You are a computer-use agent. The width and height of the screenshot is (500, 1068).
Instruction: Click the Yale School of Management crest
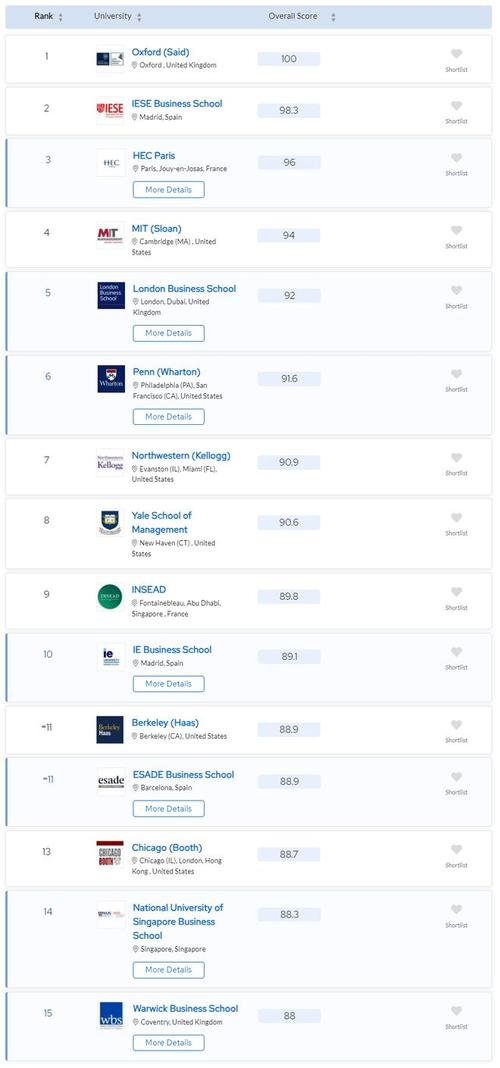[x=110, y=523]
